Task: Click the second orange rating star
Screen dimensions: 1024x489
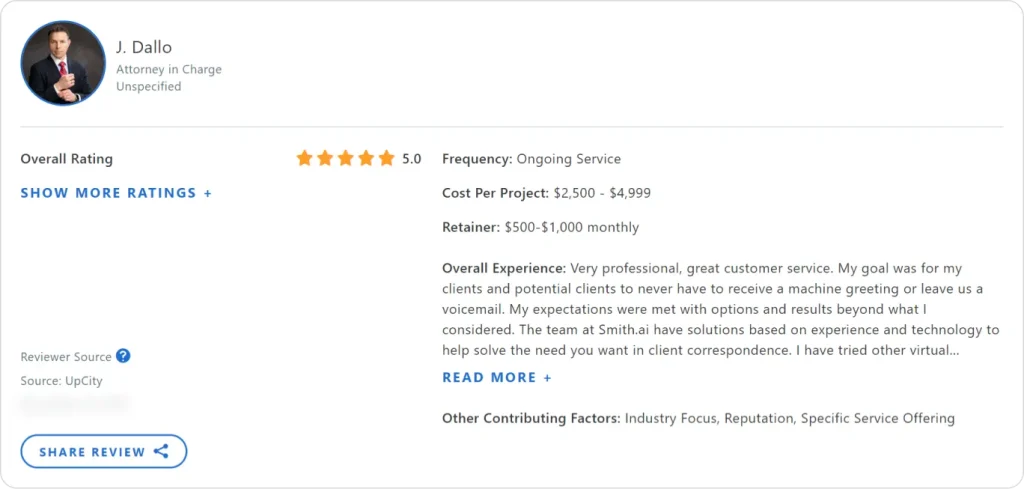Action: (x=325, y=158)
